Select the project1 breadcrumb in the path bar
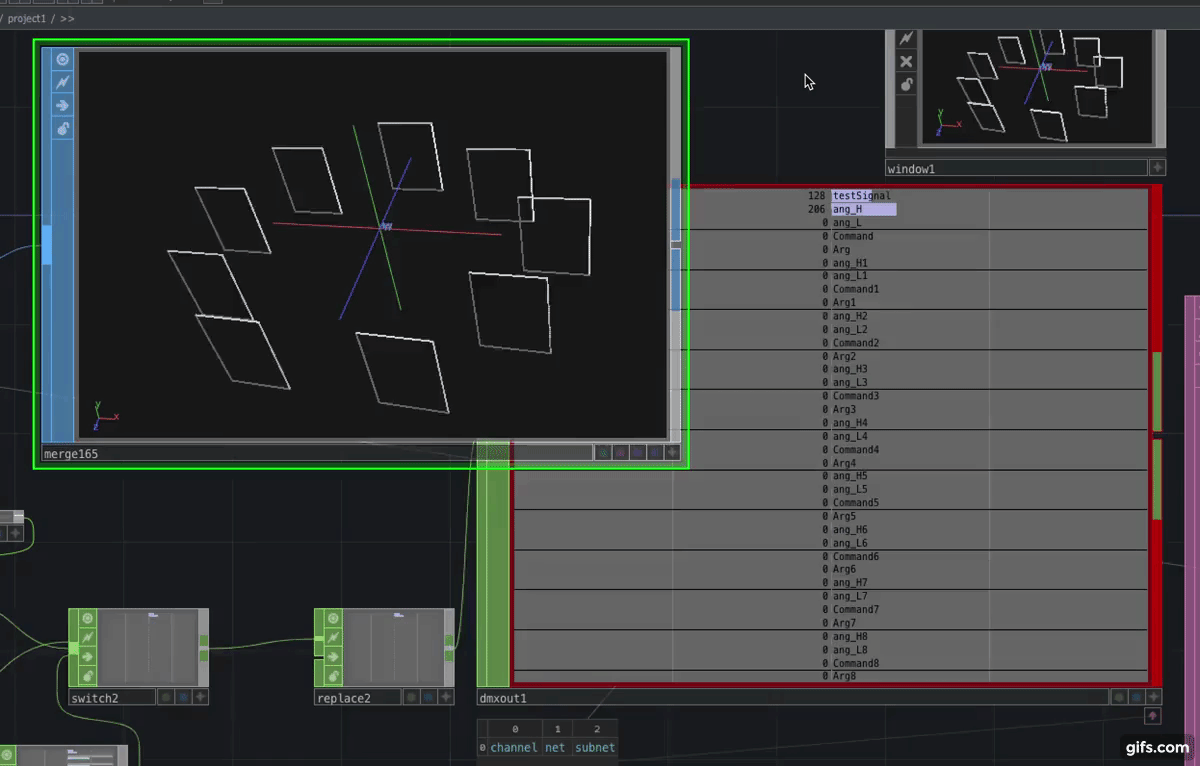Screen dimensions: 1200x766 pyautogui.click(x=27, y=18)
